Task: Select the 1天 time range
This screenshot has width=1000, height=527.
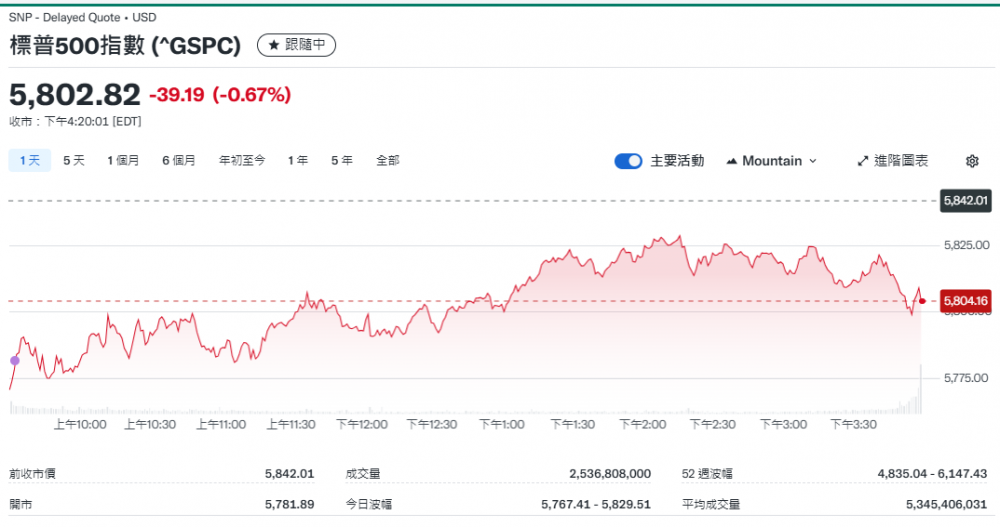Action: pyautogui.click(x=29, y=160)
